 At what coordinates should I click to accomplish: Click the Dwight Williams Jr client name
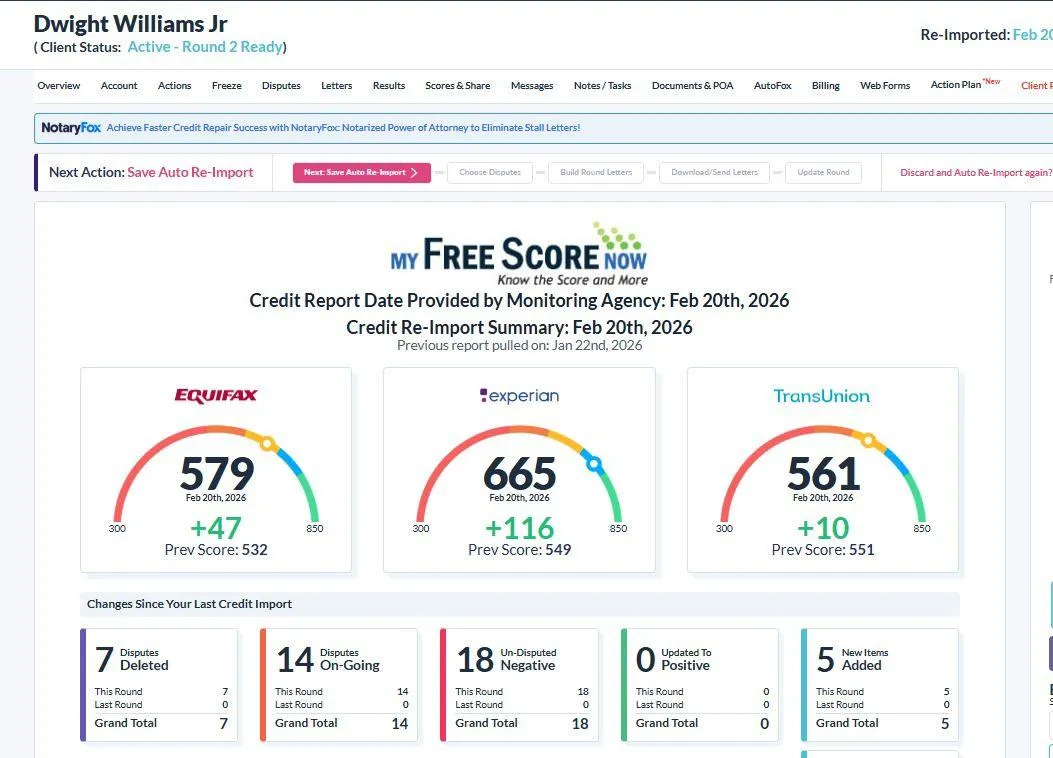(x=130, y=23)
